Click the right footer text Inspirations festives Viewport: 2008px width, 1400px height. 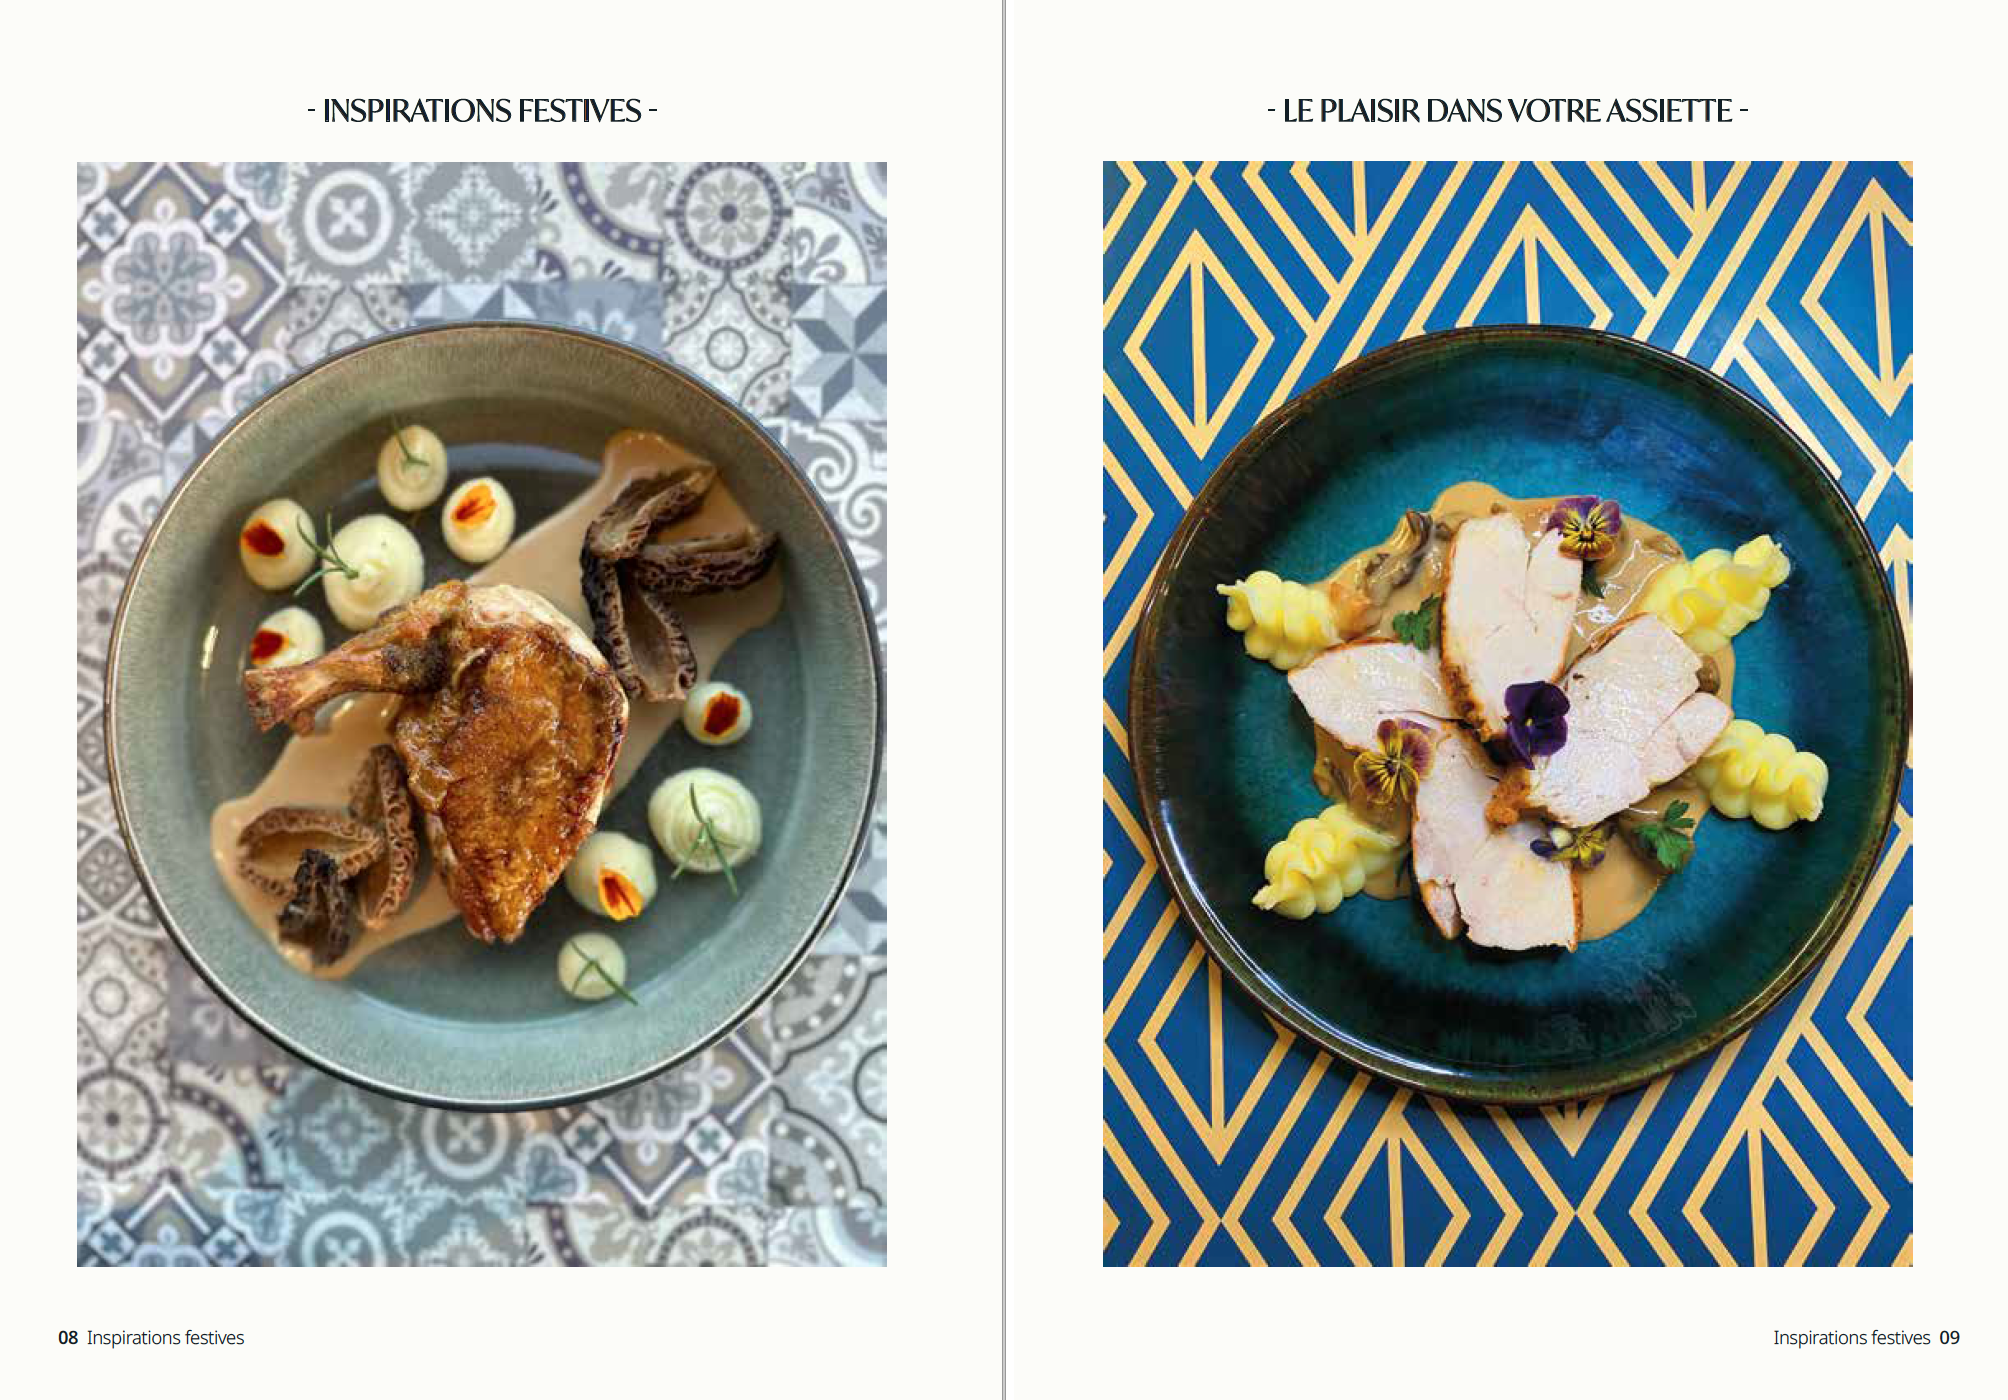tap(1851, 1338)
